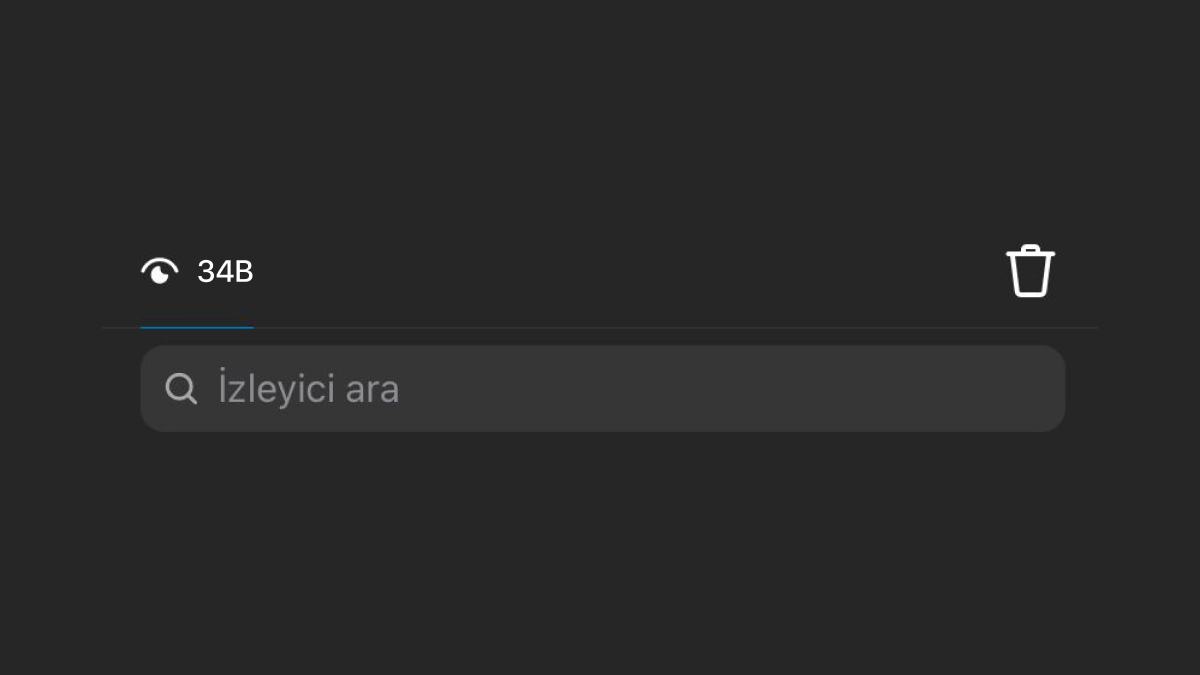Focus the viewer search box
This screenshot has height=675, width=1200.
602,388
